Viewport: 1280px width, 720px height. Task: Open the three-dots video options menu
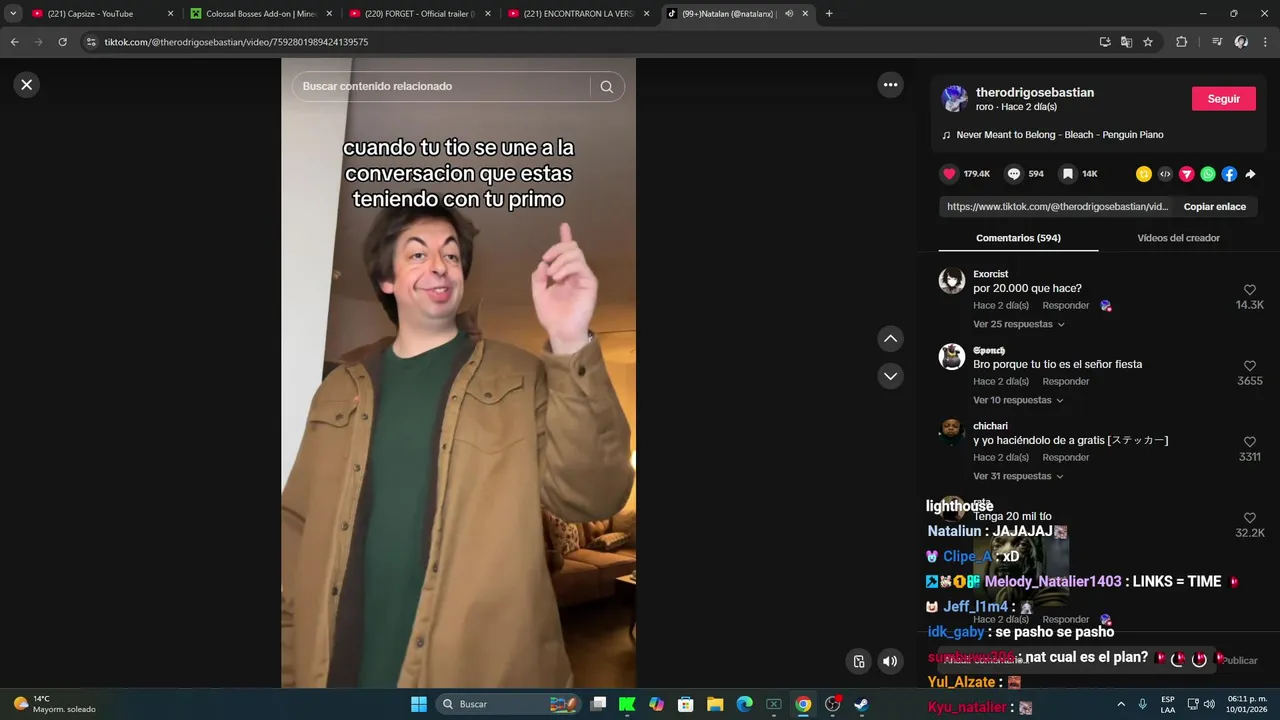(890, 85)
